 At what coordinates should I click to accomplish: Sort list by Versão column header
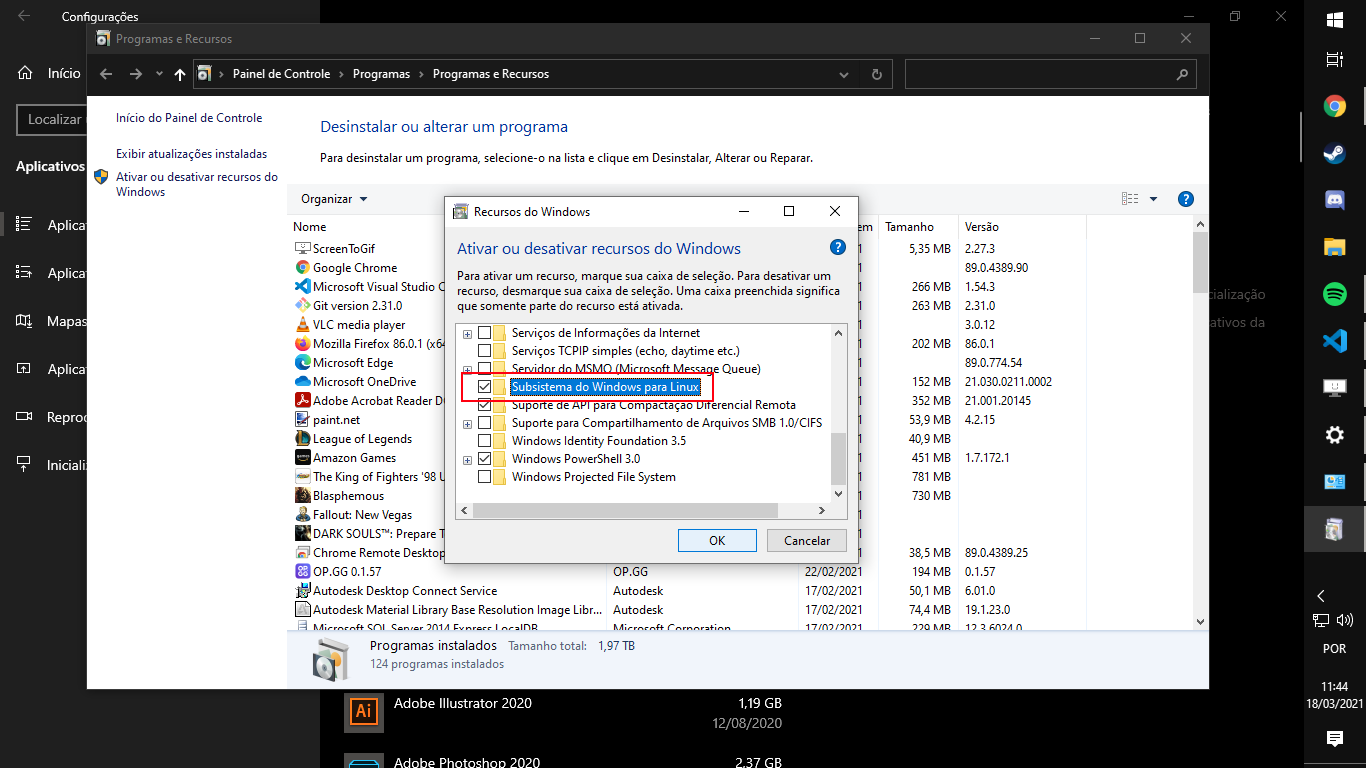click(x=981, y=227)
